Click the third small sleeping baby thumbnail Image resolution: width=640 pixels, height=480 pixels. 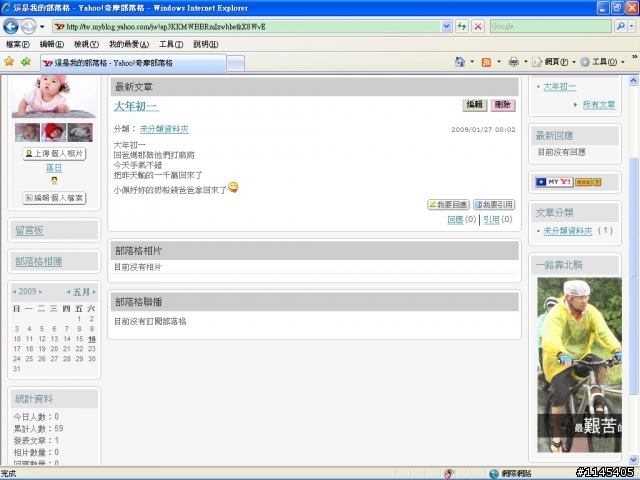tap(80, 133)
